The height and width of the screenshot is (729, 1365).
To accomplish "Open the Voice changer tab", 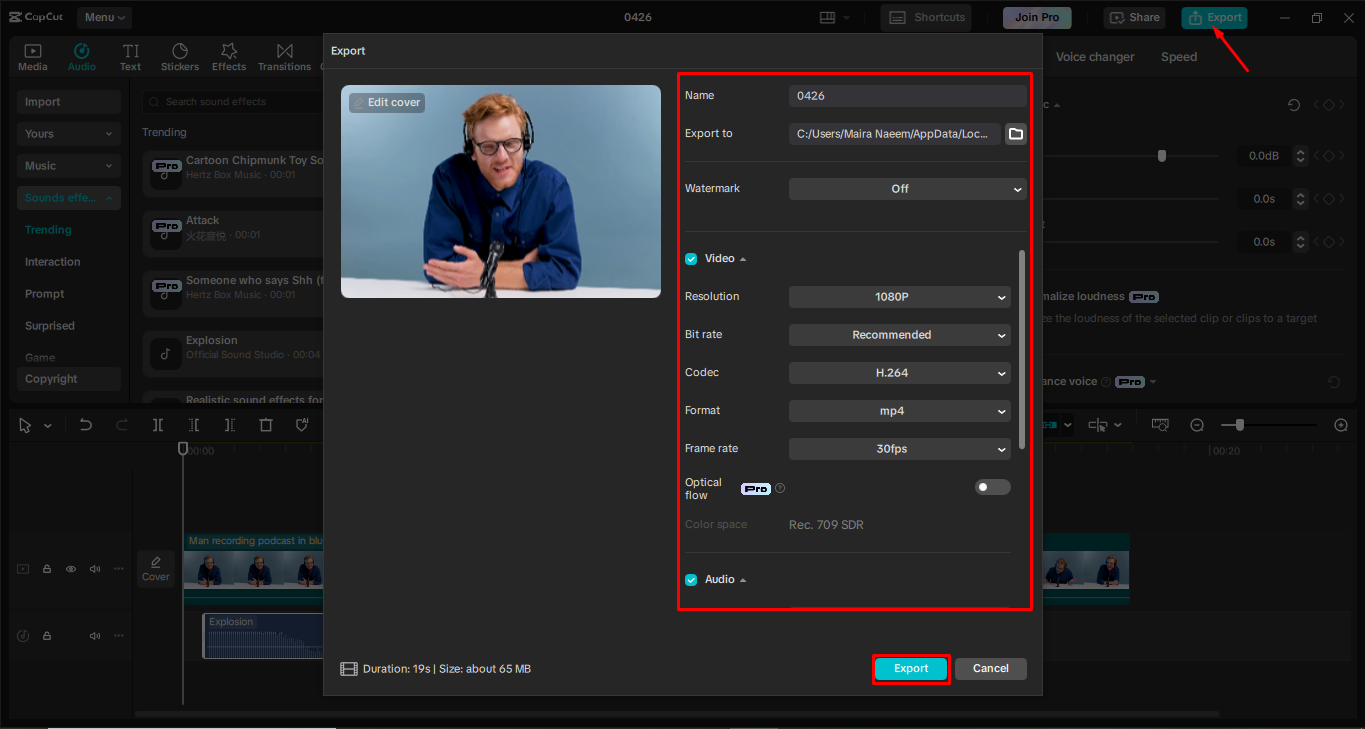I will tap(1095, 57).
